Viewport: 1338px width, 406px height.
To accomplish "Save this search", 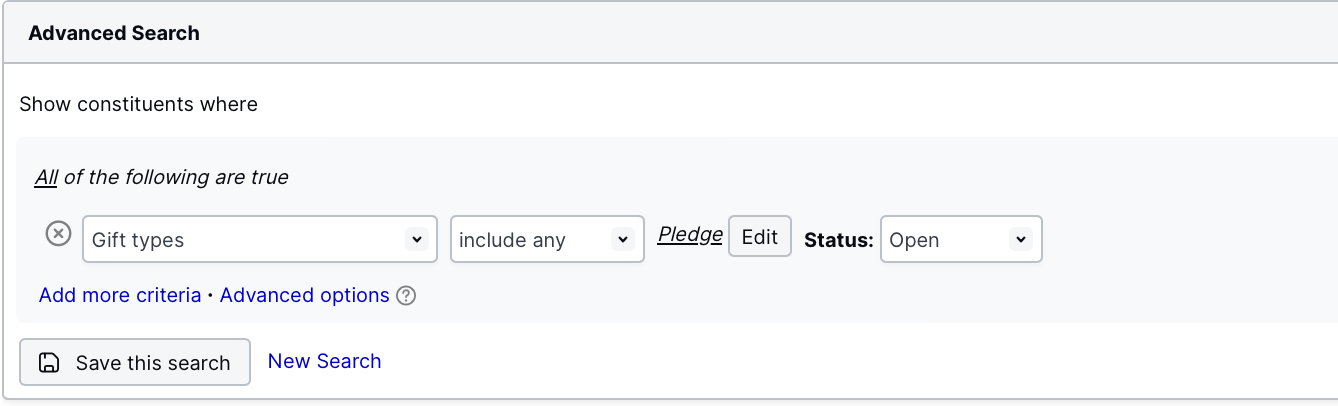I will (135, 362).
